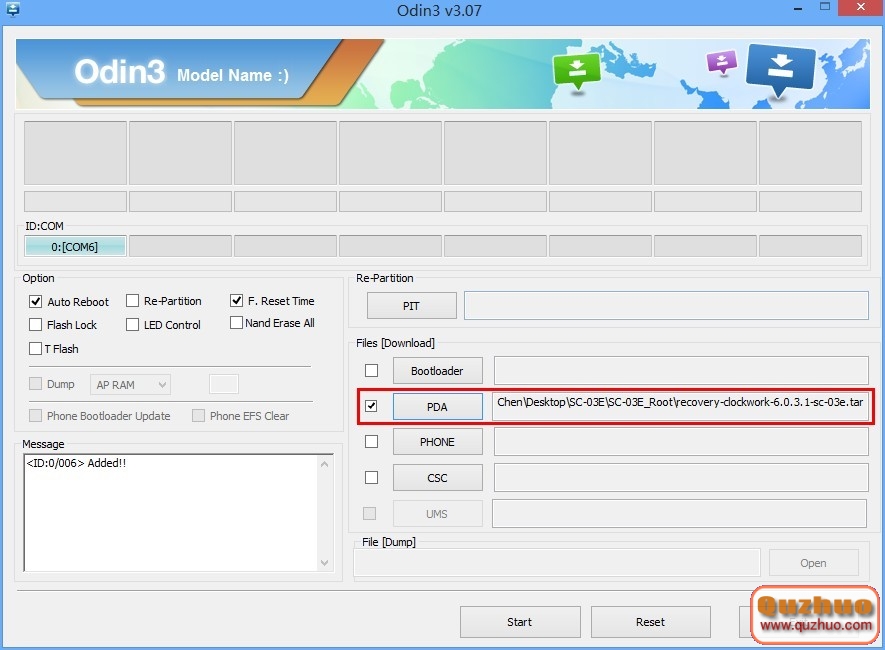Viewport: 885px width, 650px height.
Task: Enable the Flash Lock checkbox
Action: click(36, 324)
